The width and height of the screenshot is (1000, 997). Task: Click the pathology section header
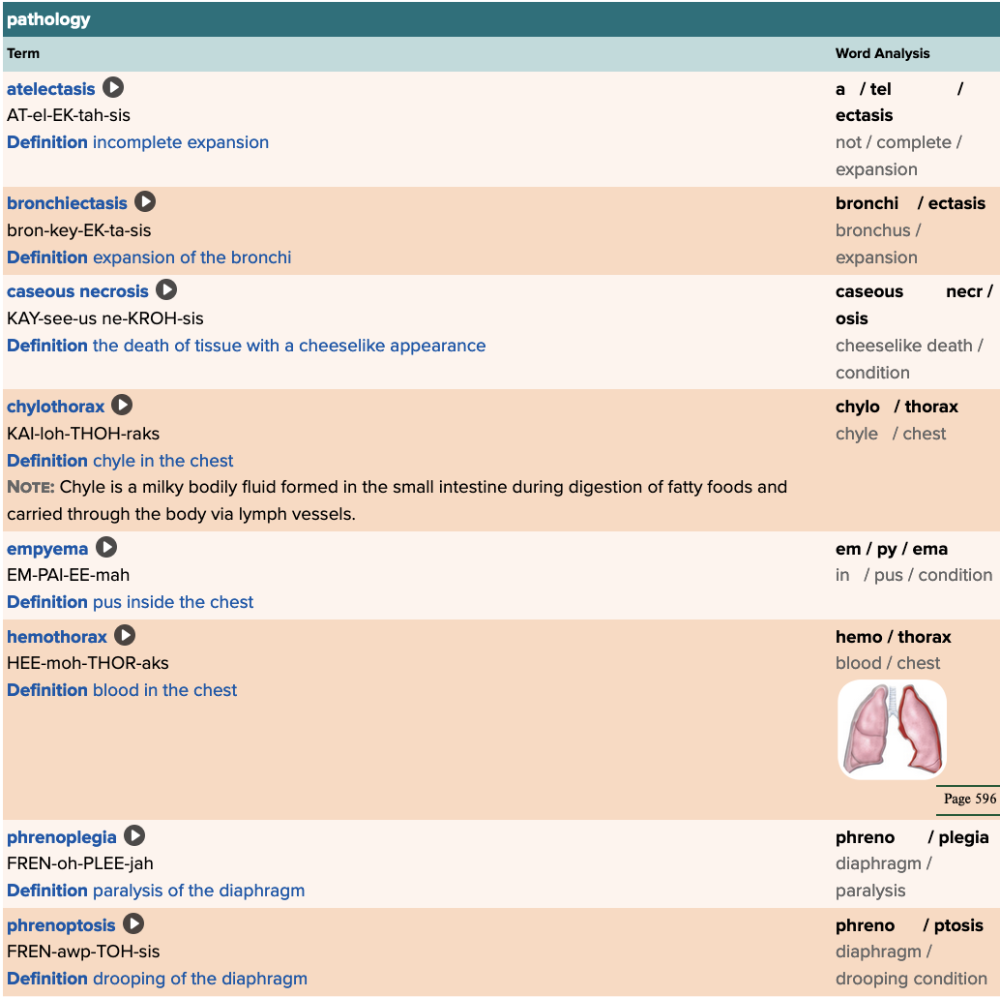click(x=48, y=19)
